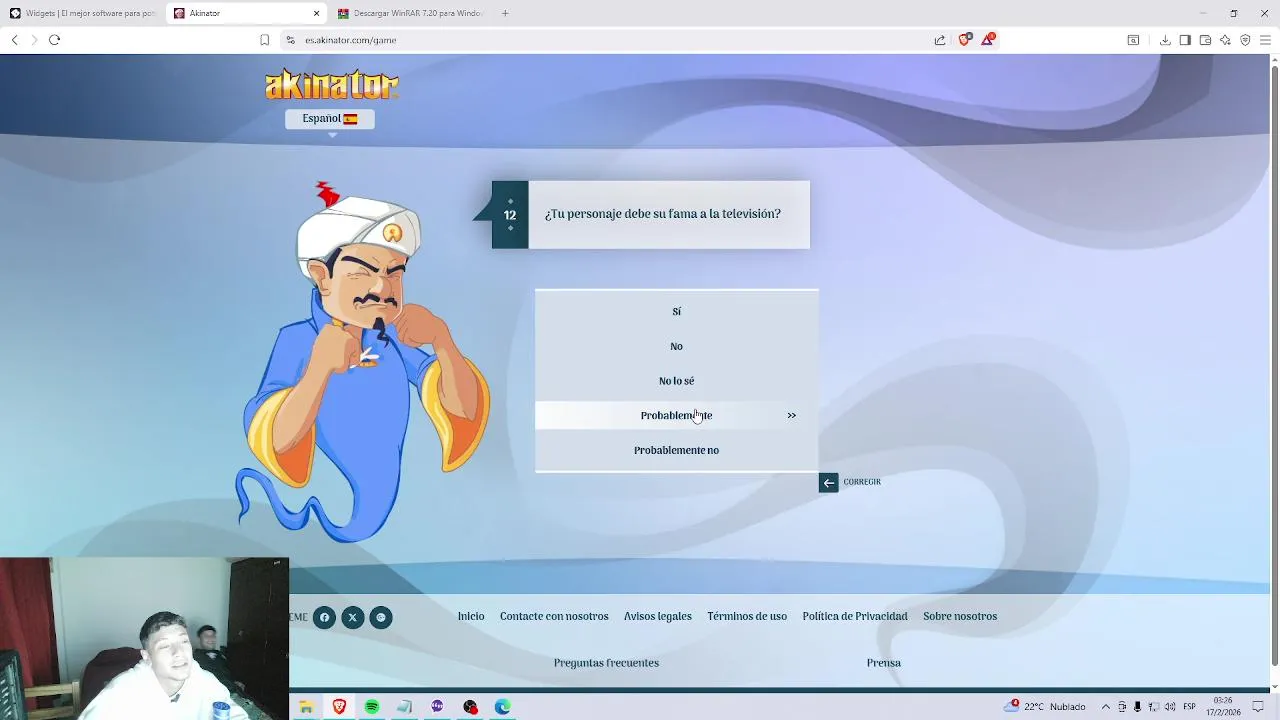Screen dimensions: 1280x720
Task: Click the ESP keyboard language indicator
Action: pyautogui.click(x=1190, y=707)
